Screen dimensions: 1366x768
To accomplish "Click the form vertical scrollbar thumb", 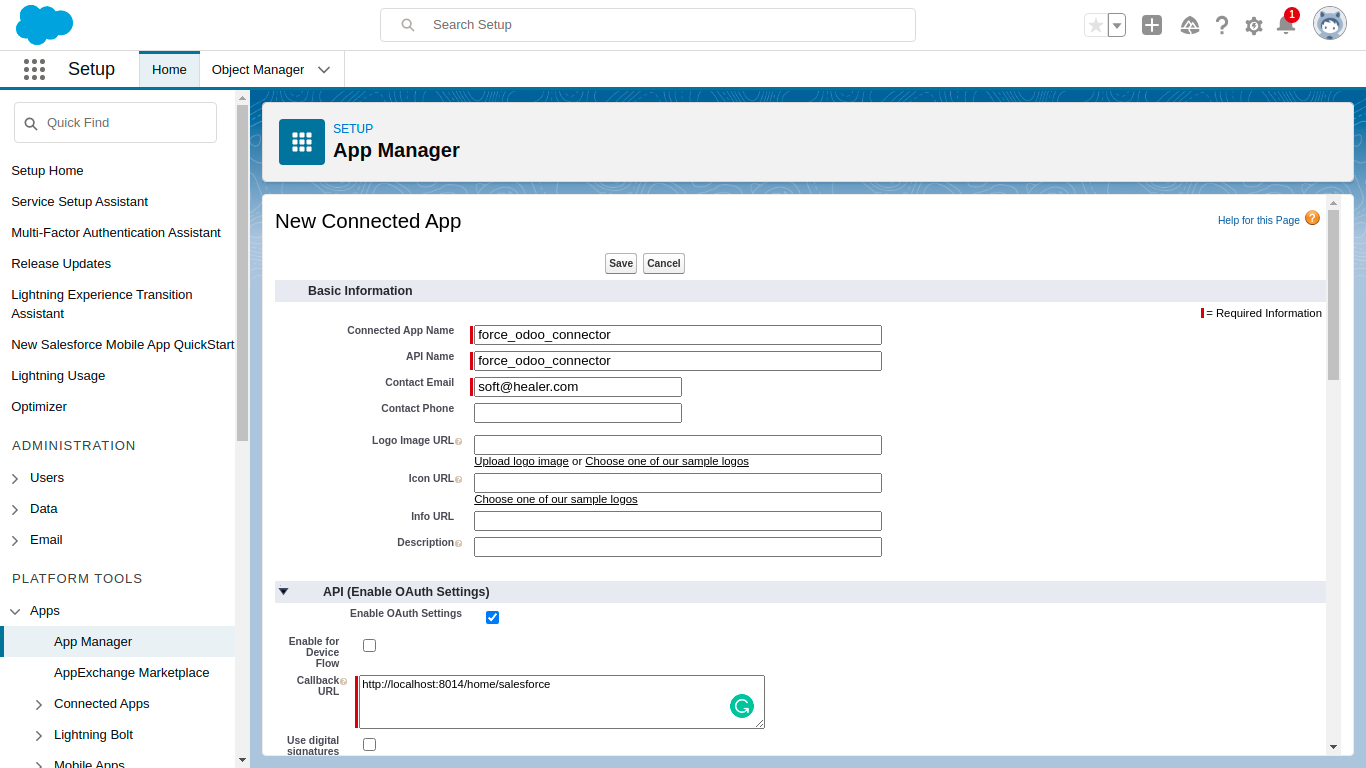I will pyautogui.click(x=1333, y=295).
